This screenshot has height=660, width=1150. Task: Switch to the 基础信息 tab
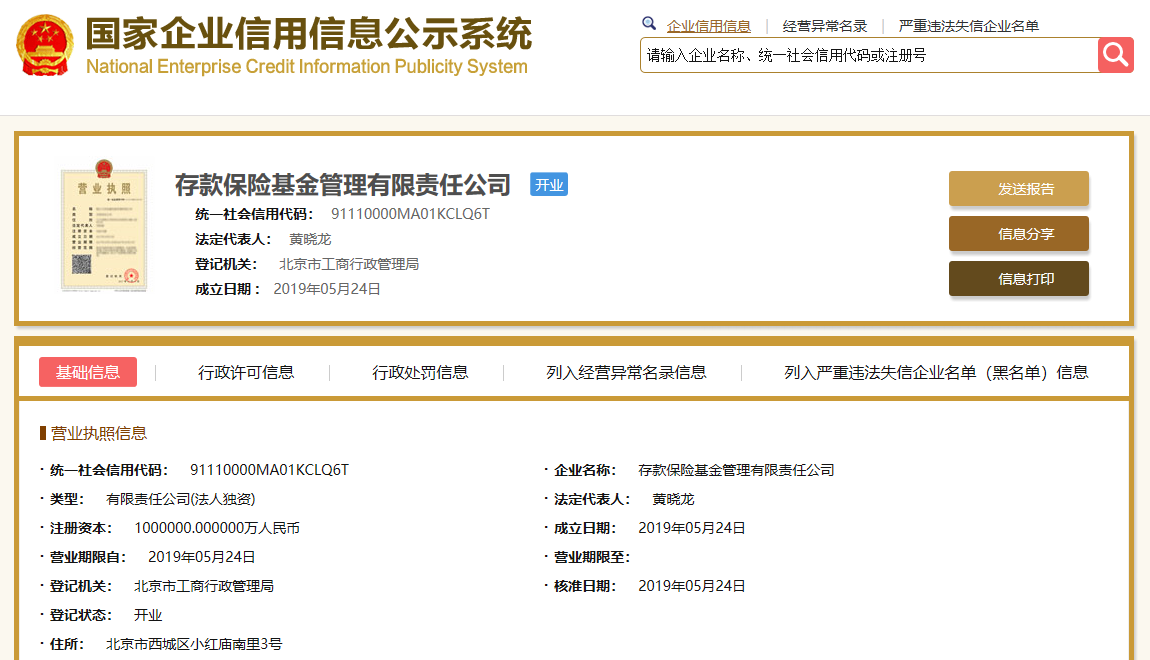pyautogui.click(x=88, y=372)
